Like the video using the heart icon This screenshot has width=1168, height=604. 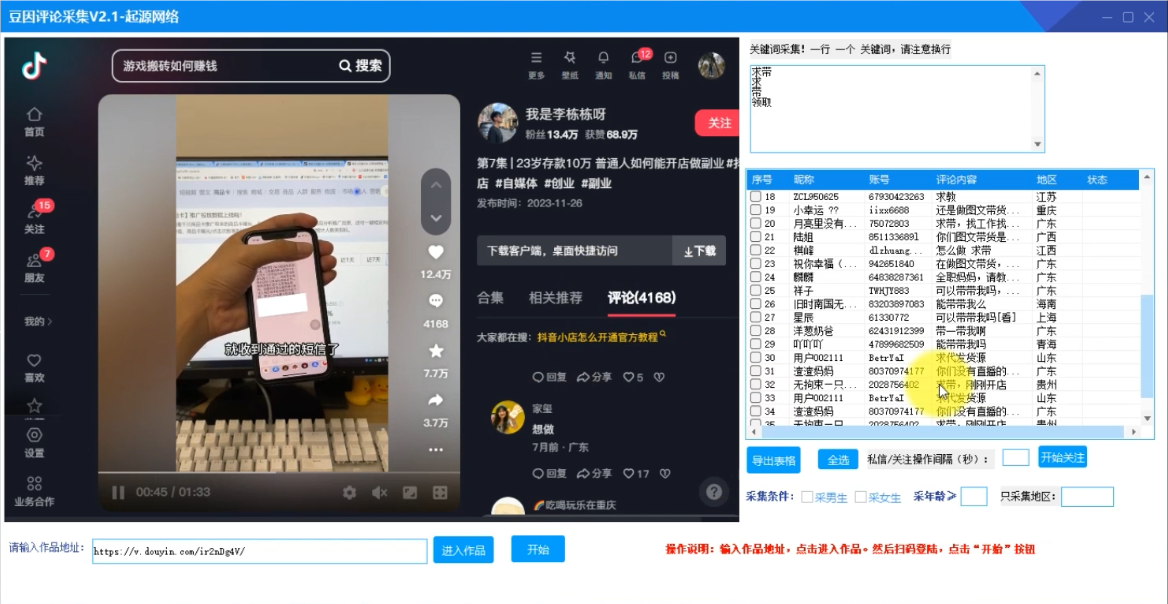click(x=434, y=252)
